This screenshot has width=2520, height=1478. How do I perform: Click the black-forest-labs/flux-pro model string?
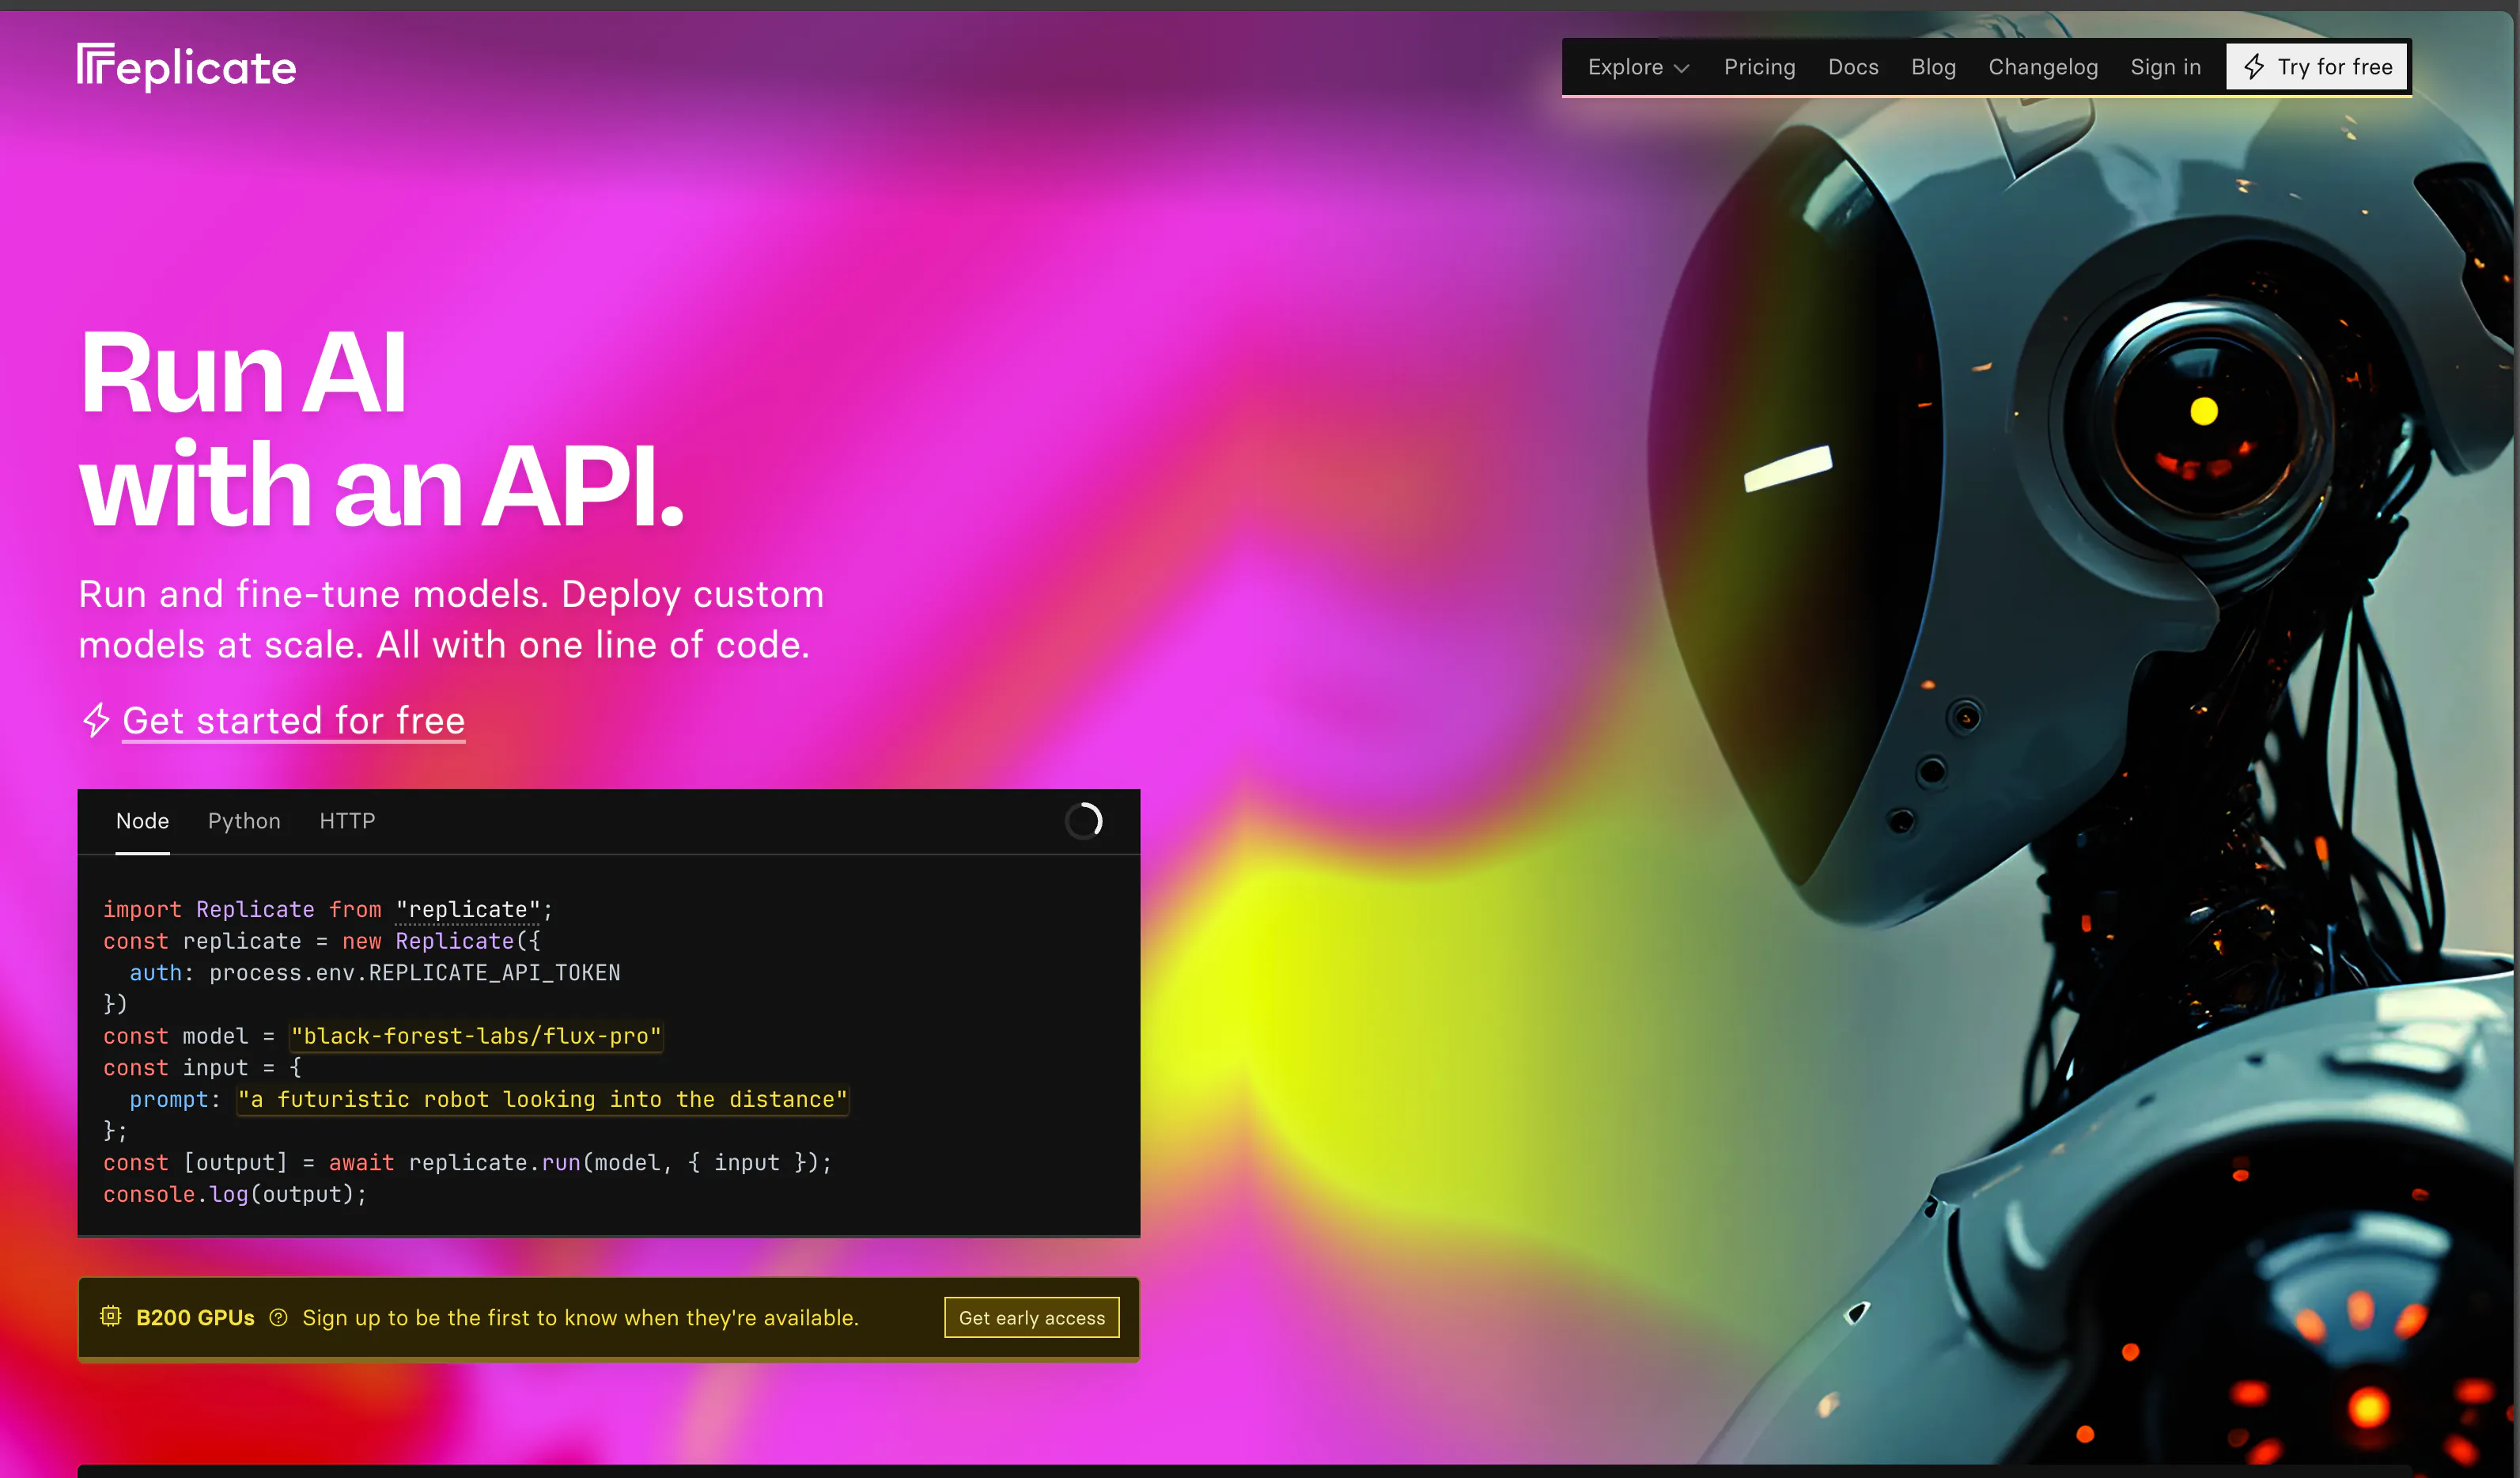(476, 1036)
